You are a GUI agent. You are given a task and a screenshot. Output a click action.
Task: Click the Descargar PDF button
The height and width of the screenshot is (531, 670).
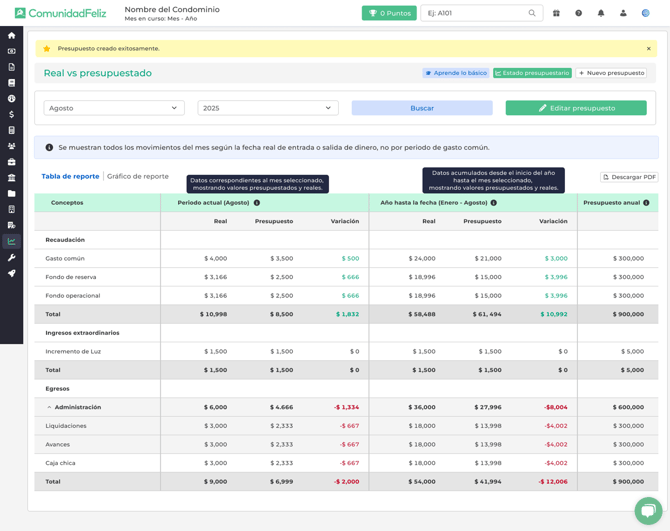pos(629,177)
